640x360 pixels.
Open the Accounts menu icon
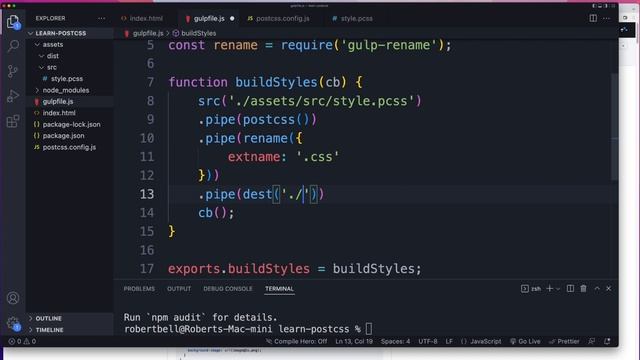13,298
